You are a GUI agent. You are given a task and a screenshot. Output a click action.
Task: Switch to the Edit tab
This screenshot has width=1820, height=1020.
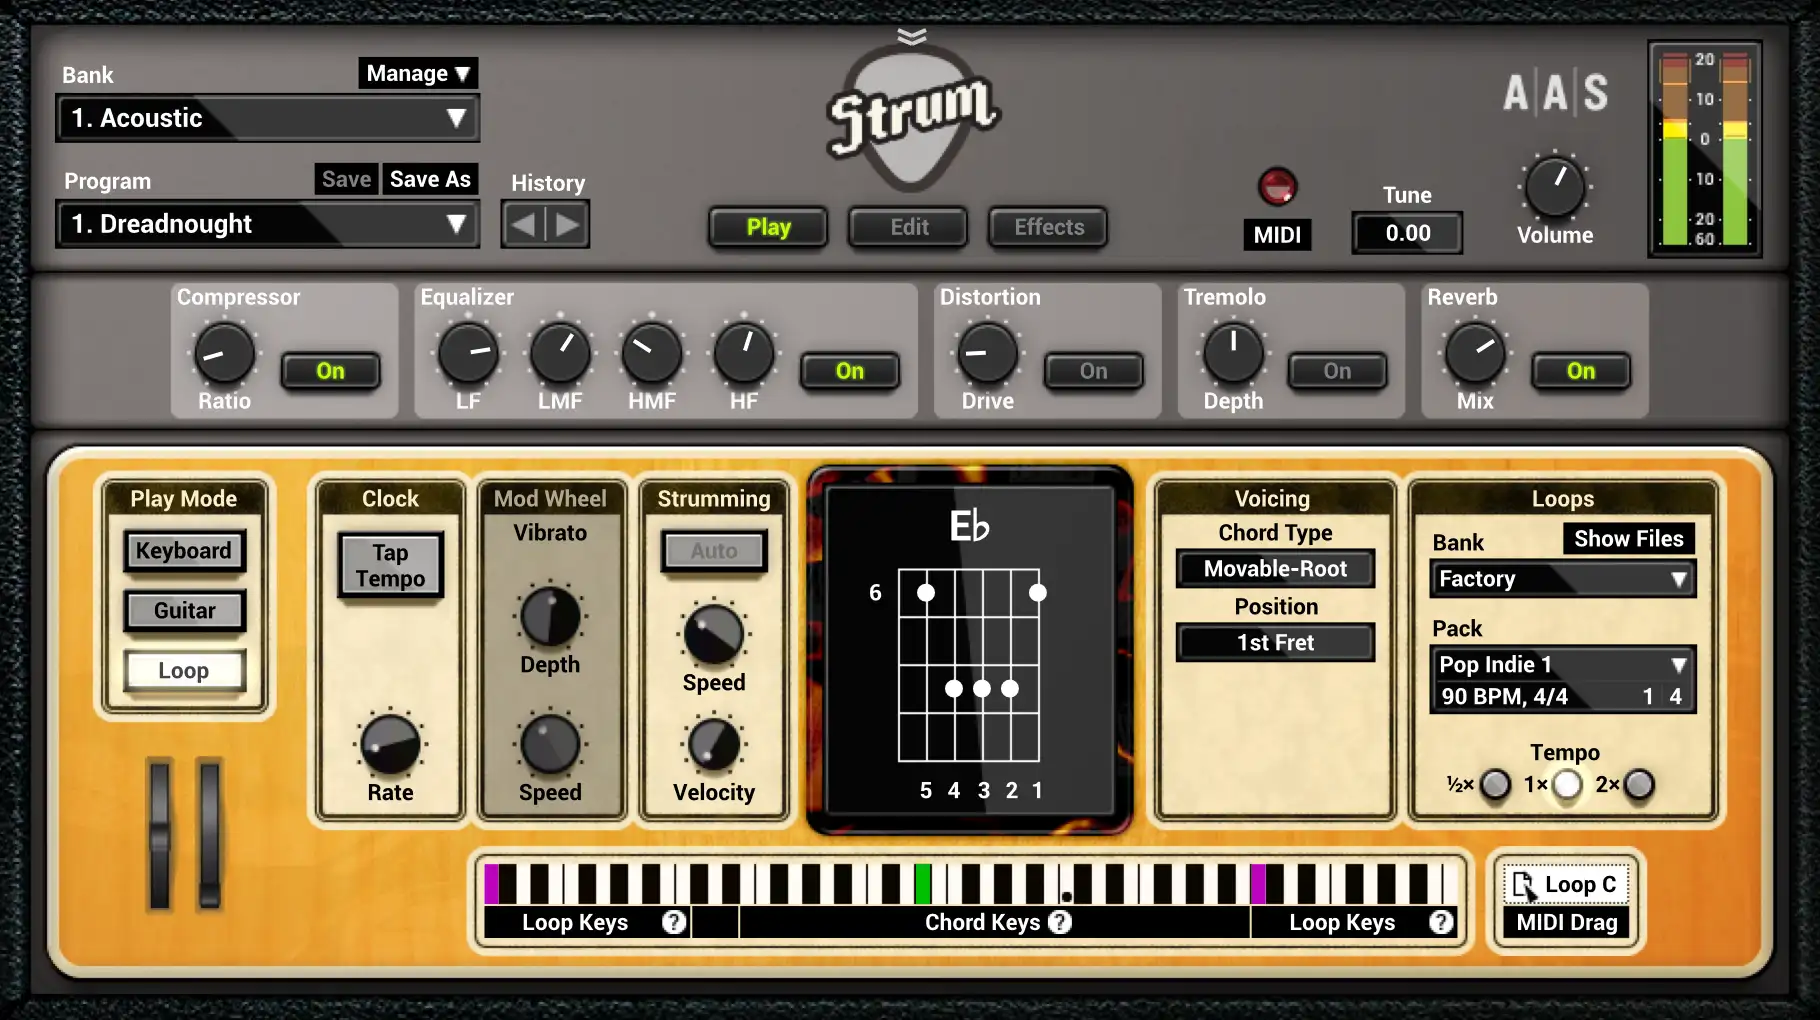(909, 227)
